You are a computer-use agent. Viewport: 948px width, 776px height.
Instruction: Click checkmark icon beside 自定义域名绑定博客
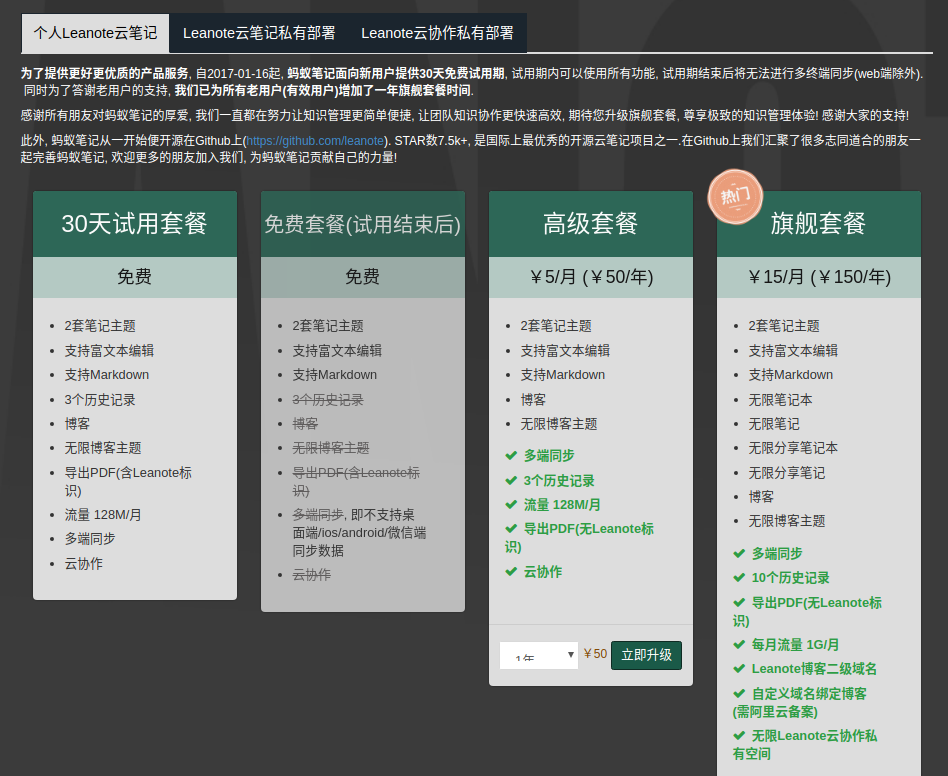click(739, 693)
